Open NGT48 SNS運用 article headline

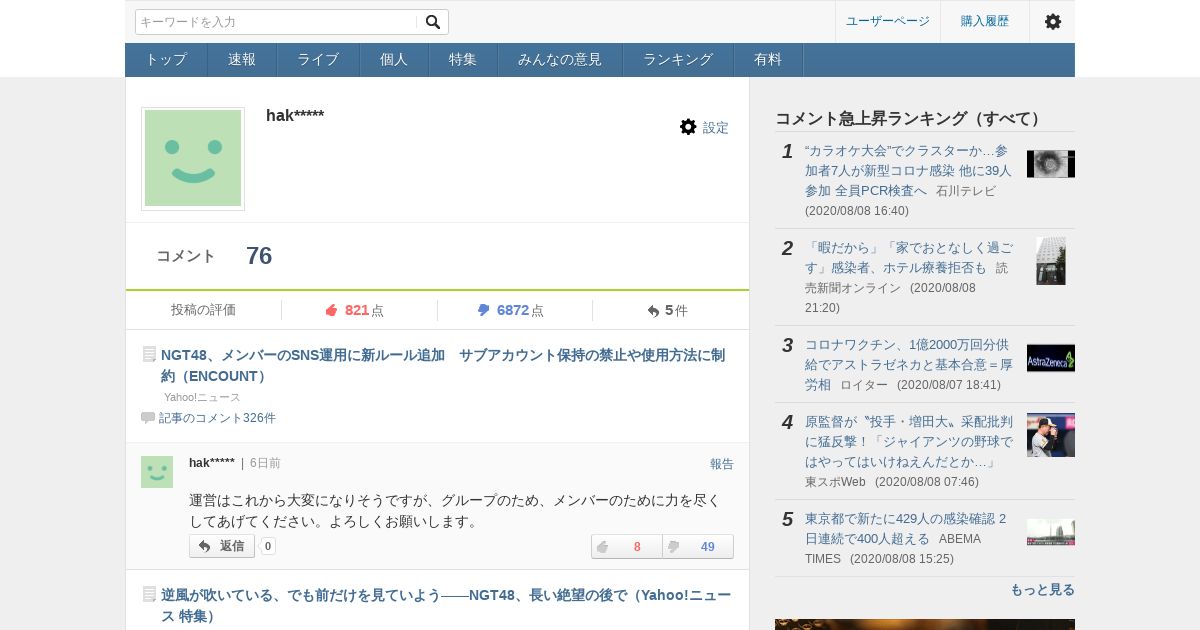443,365
